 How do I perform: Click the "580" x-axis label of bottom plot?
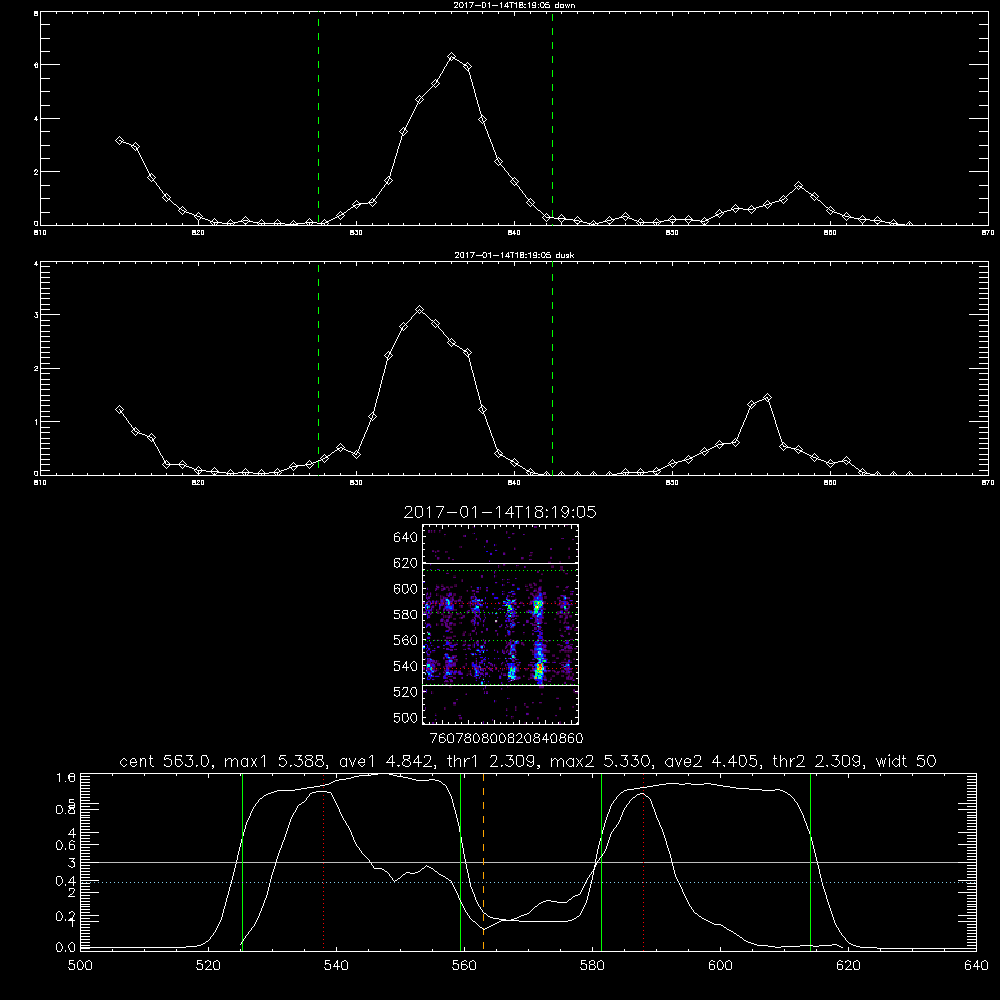[x=592, y=966]
